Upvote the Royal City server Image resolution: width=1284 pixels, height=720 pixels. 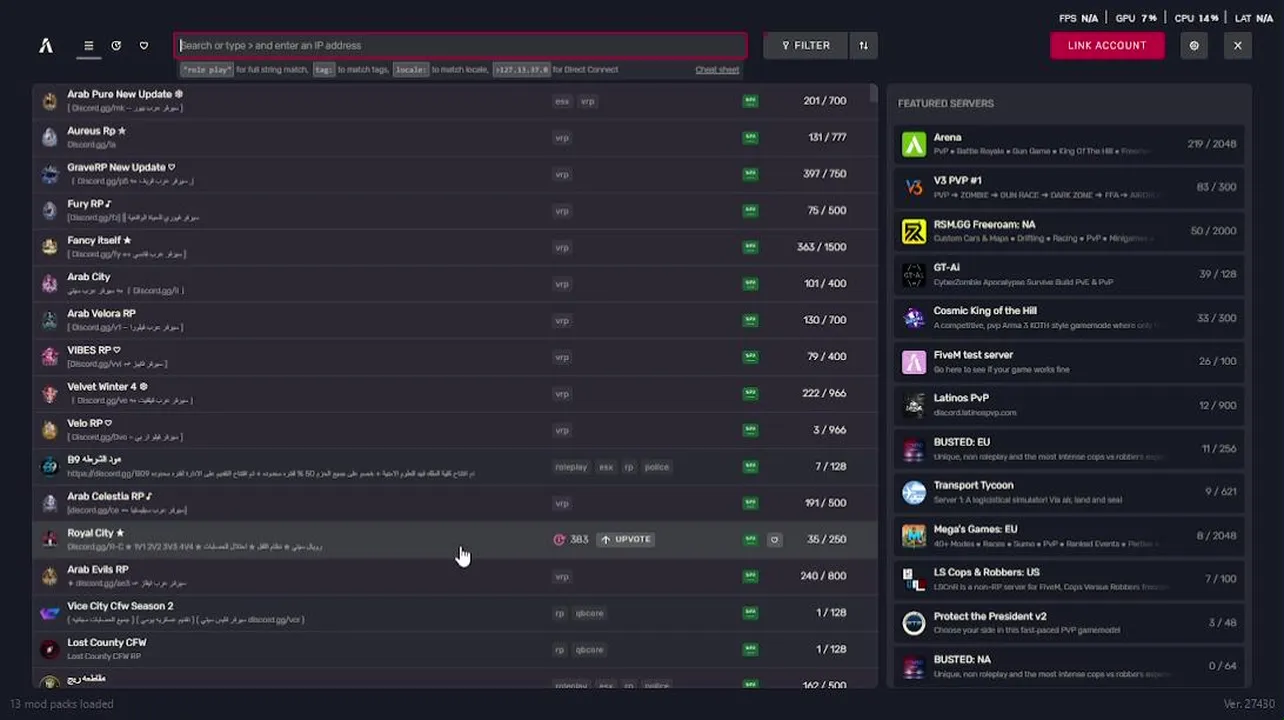click(x=625, y=539)
